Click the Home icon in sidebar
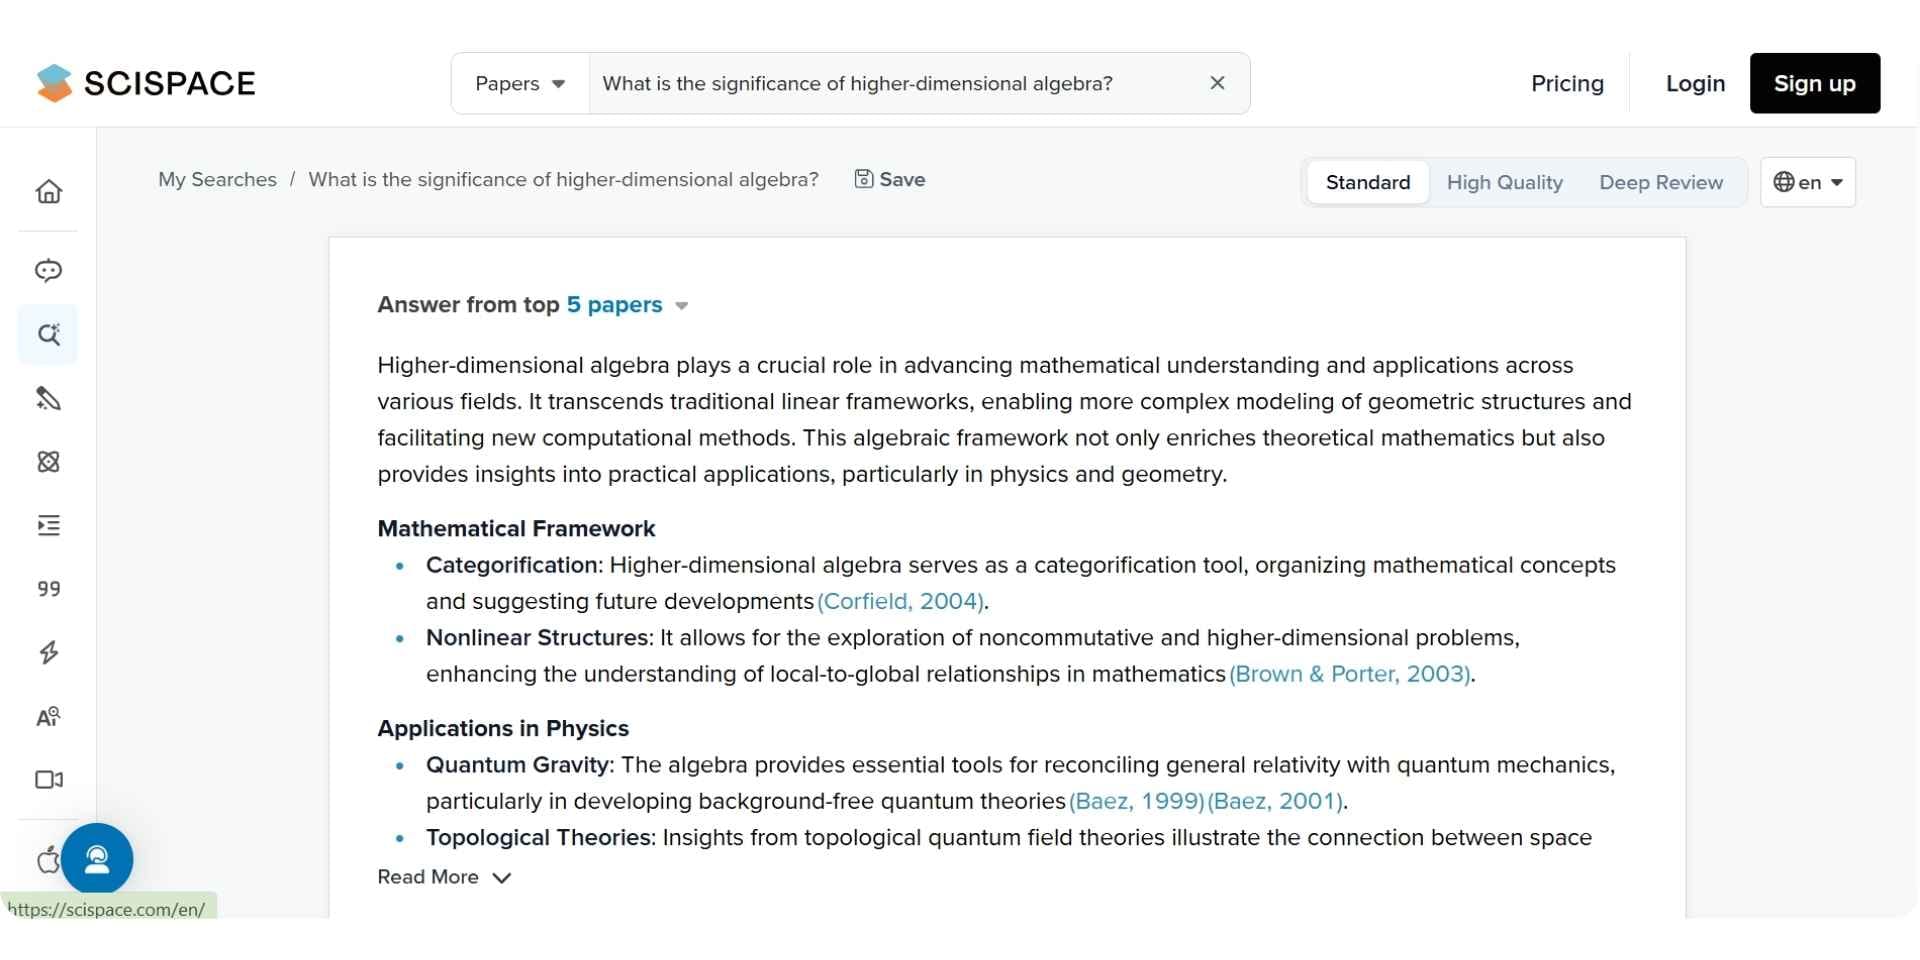Screen dimensions: 1920x960 (x=48, y=191)
